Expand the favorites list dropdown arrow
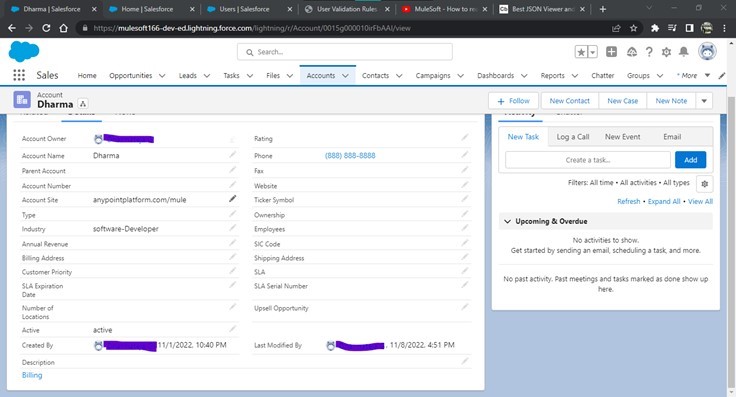The height and width of the screenshot is (397, 736). tap(592, 52)
